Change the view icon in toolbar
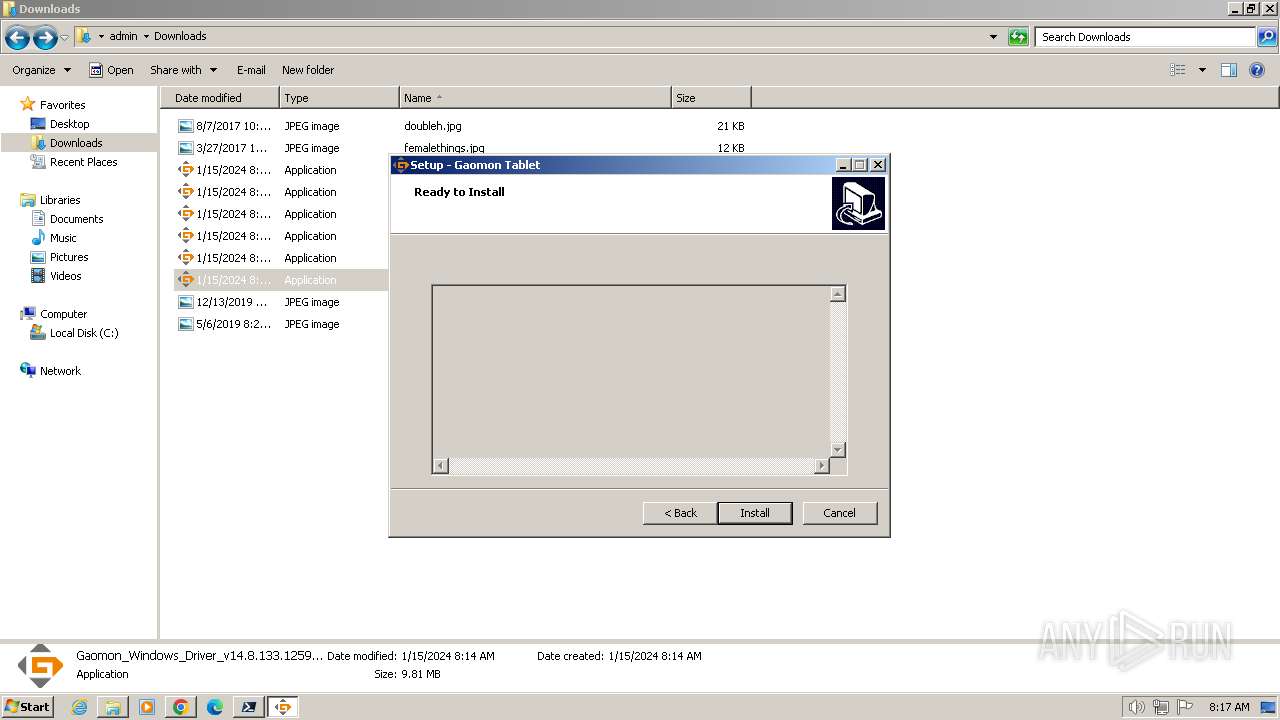The width and height of the screenshot is (1280, 720). click(x=1178, y=70)
